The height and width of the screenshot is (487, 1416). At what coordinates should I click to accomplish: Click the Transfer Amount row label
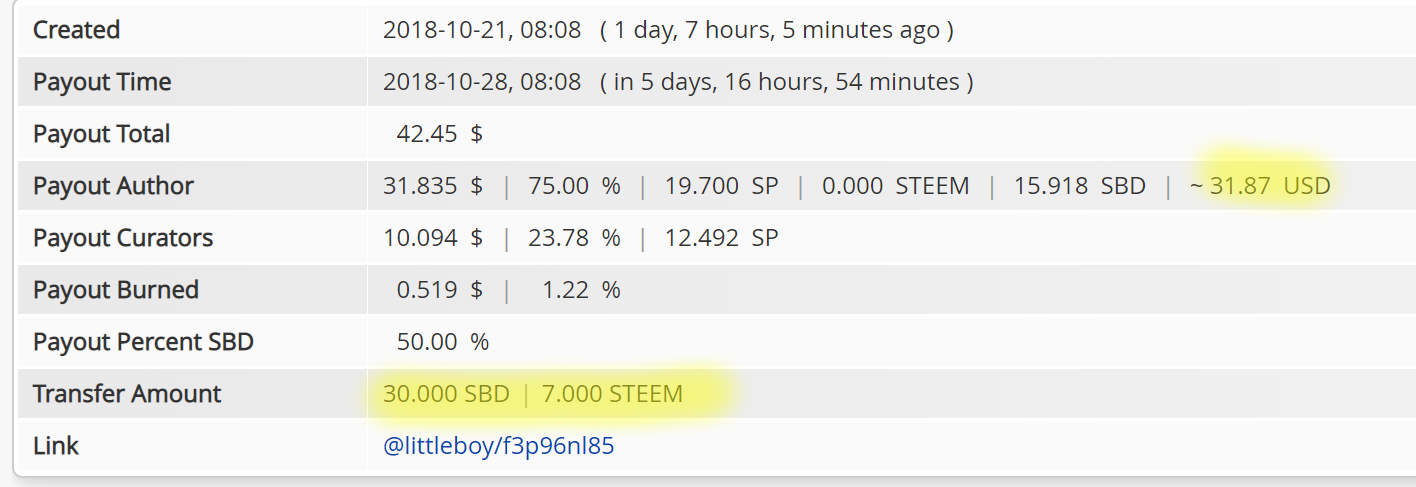point(127,394)
